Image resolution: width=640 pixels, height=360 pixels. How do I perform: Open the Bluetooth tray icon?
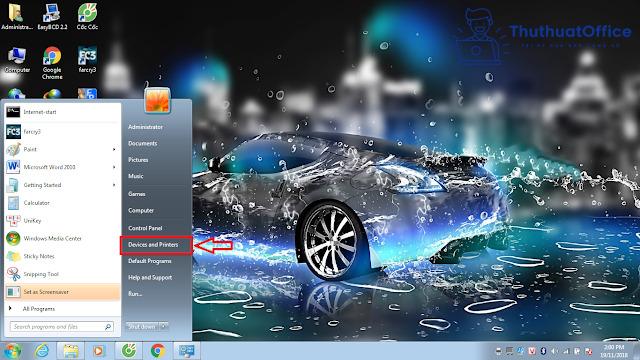tap(543, 351)
